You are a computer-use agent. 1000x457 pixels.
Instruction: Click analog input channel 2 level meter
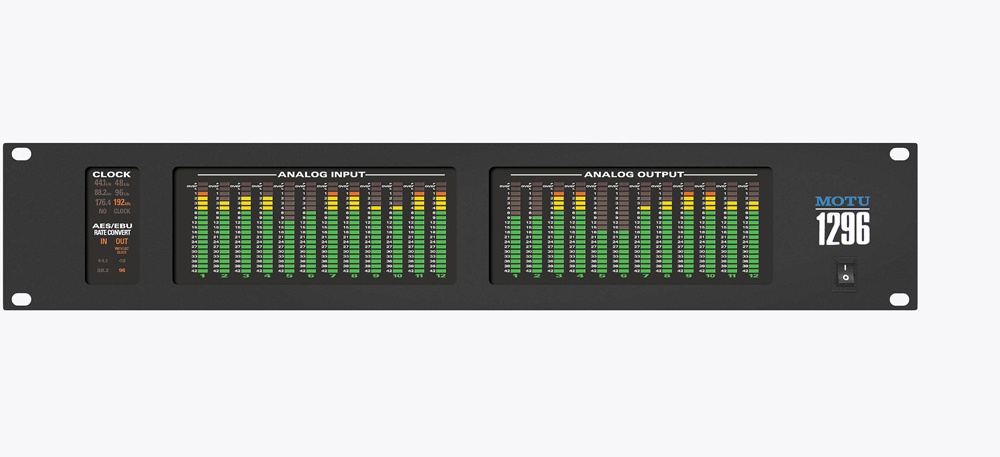coord(224,228)
